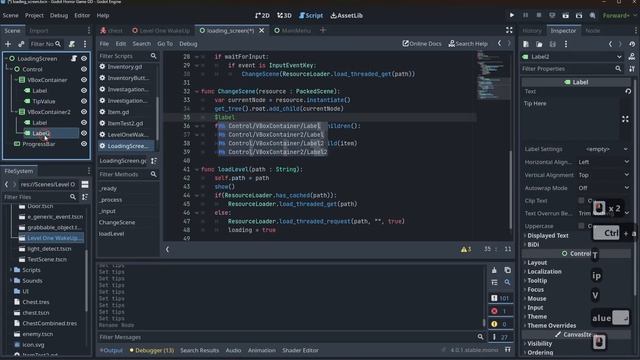This screenshot has height=360, width=640.
Task: Run the project with Play button
Action: 511,16
